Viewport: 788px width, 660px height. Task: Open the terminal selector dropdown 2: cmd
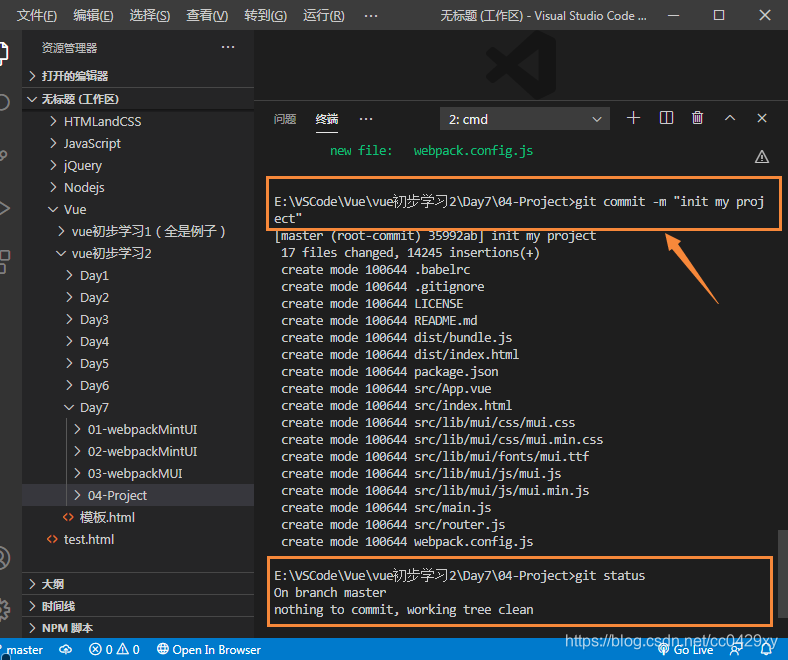click(525, 119)
